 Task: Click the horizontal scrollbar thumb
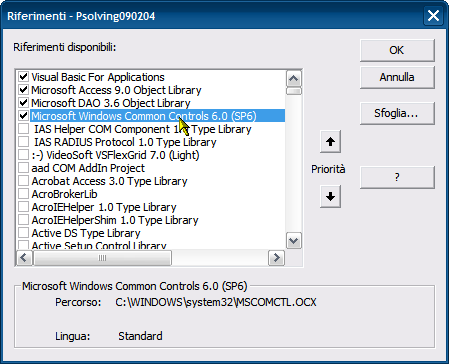coord(102,258)
